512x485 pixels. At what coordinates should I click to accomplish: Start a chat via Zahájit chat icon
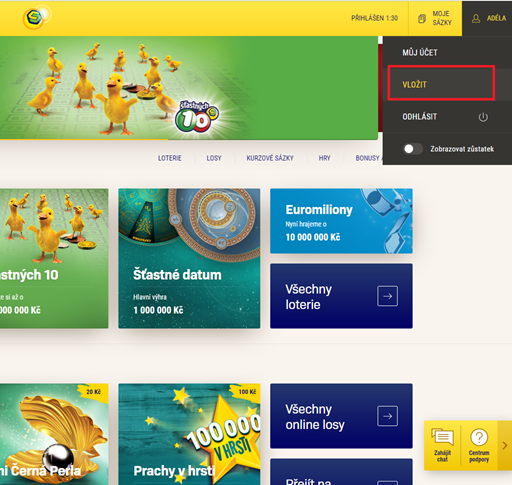tap(442, 437)
